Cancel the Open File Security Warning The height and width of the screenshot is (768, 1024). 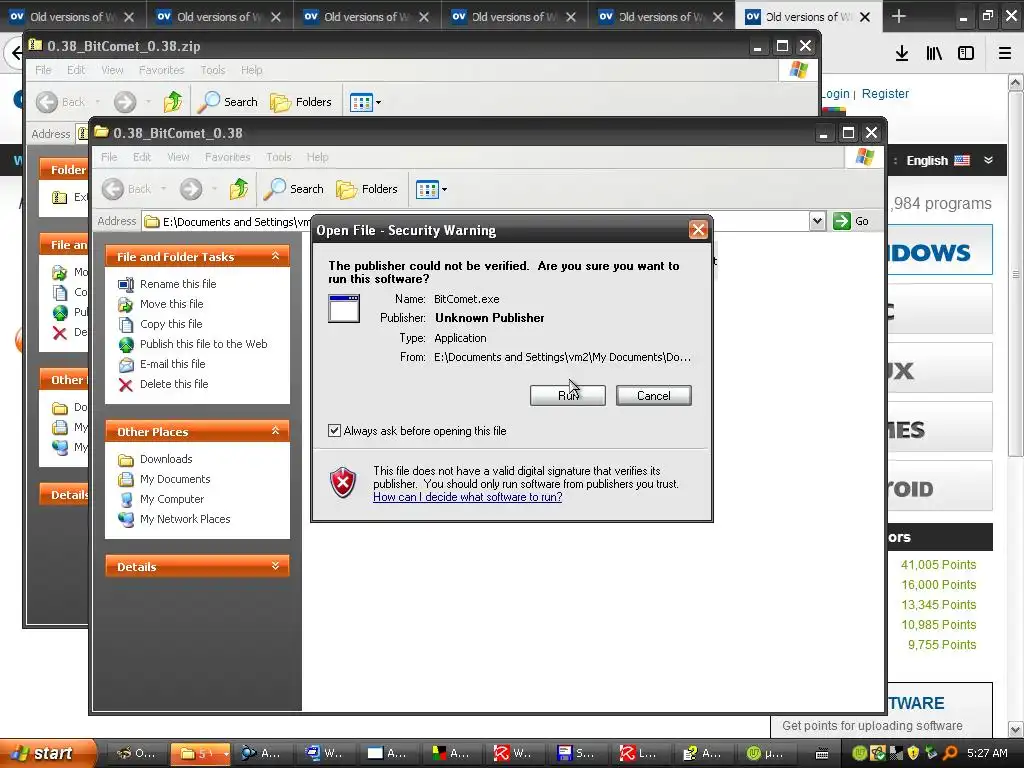coord(653,395)
